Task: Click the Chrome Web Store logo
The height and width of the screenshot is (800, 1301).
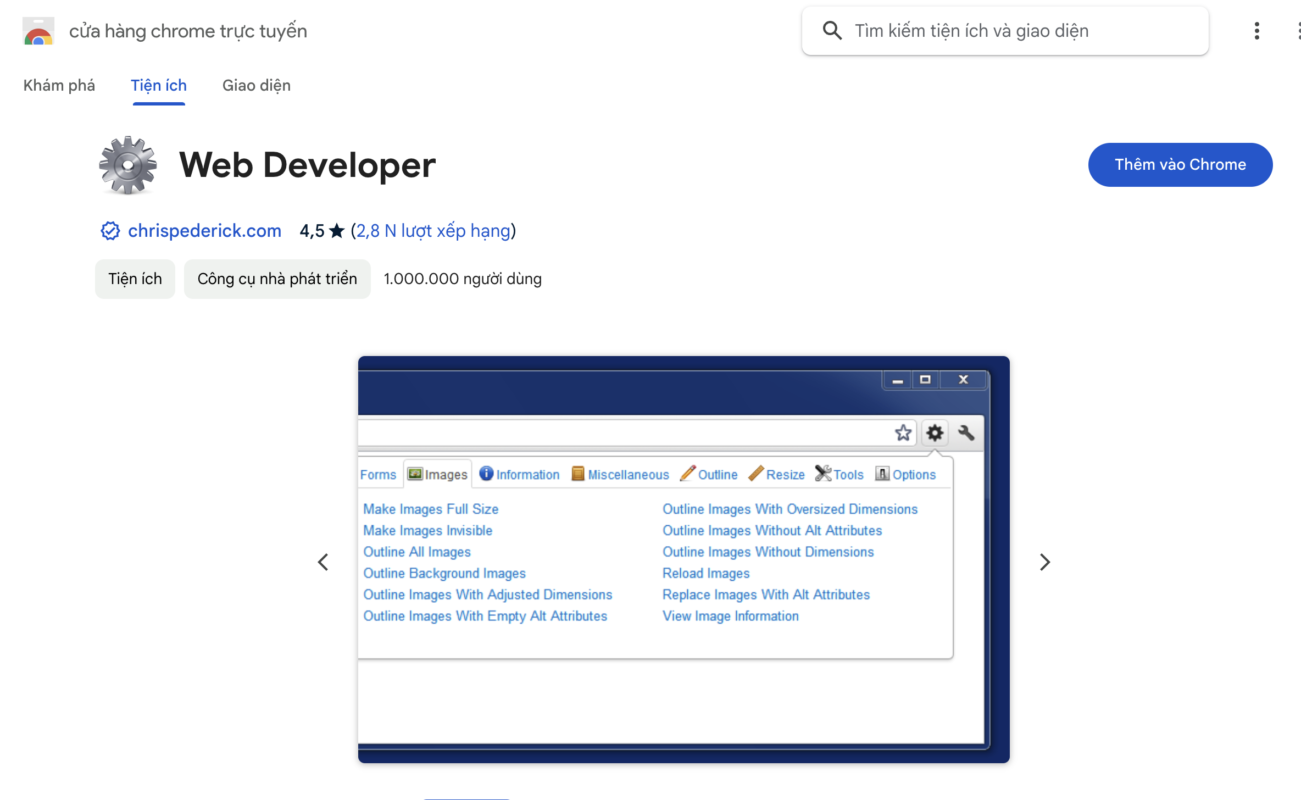Action: click(38, 32)
